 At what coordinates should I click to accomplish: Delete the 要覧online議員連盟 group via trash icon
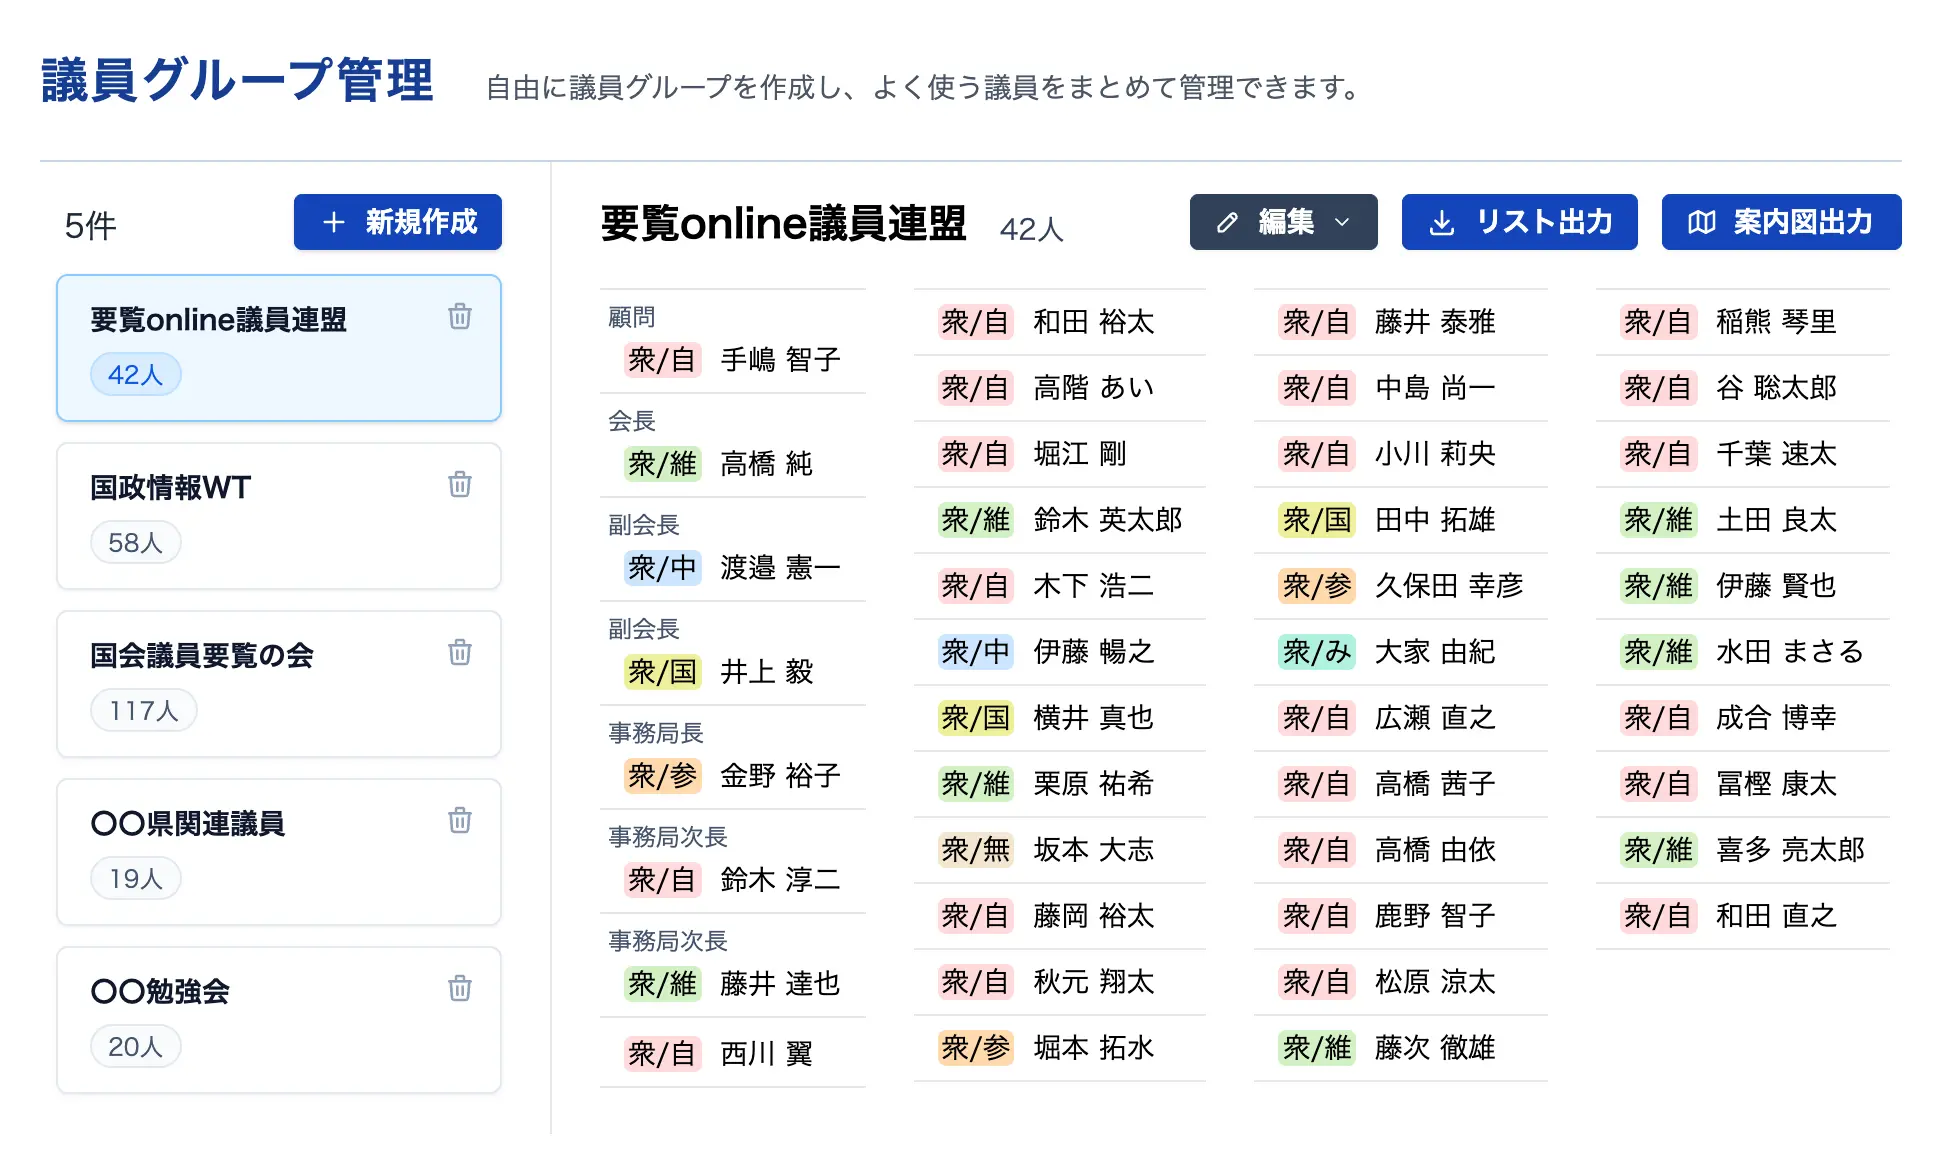tap(459, 316)
